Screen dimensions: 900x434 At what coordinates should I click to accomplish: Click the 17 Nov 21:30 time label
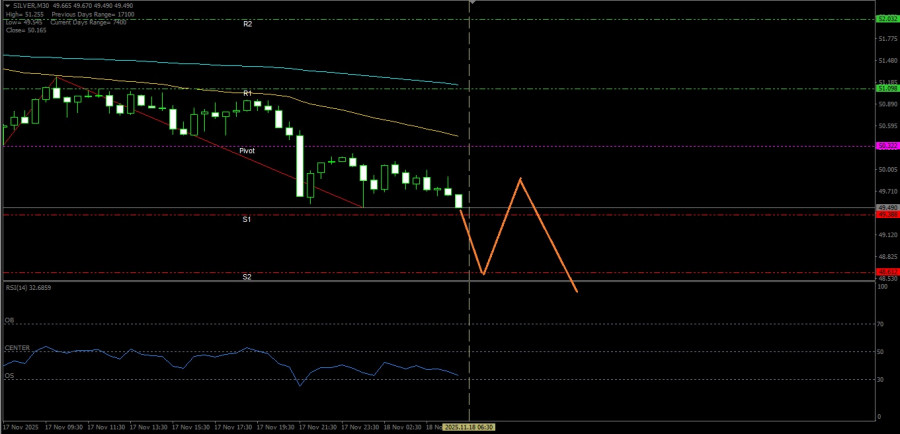coord(317,428)
